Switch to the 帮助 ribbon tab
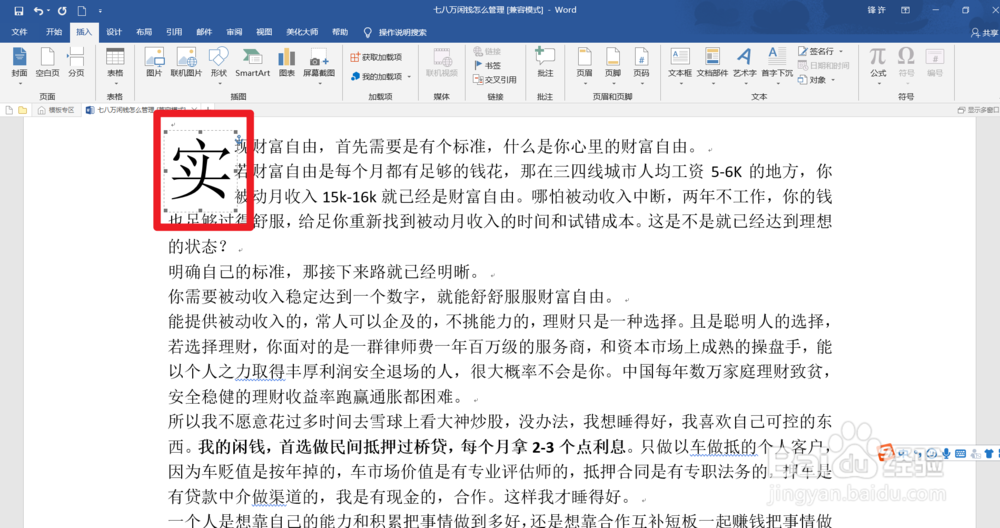This screenshot has width=1000, height=528. click(x=340, y=32)
